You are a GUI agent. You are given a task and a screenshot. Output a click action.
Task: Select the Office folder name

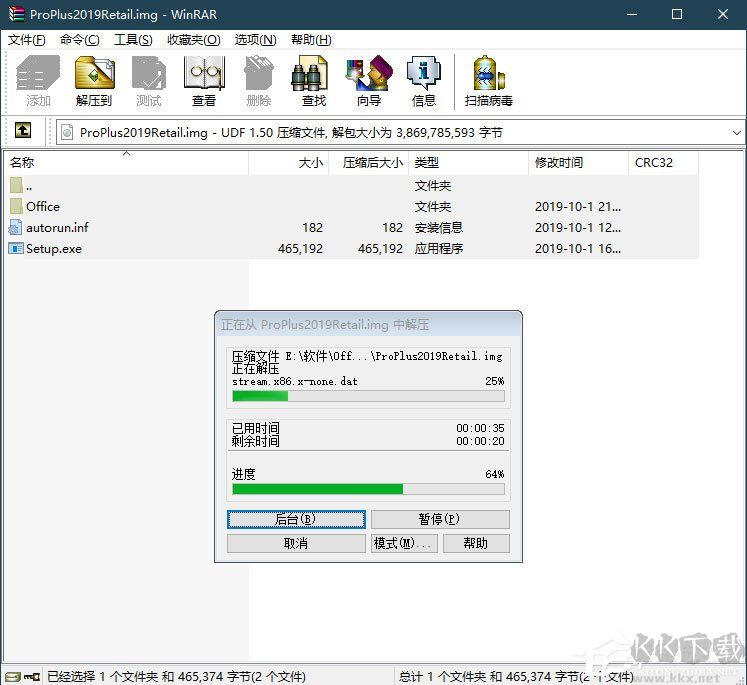(x=43, y=207)
